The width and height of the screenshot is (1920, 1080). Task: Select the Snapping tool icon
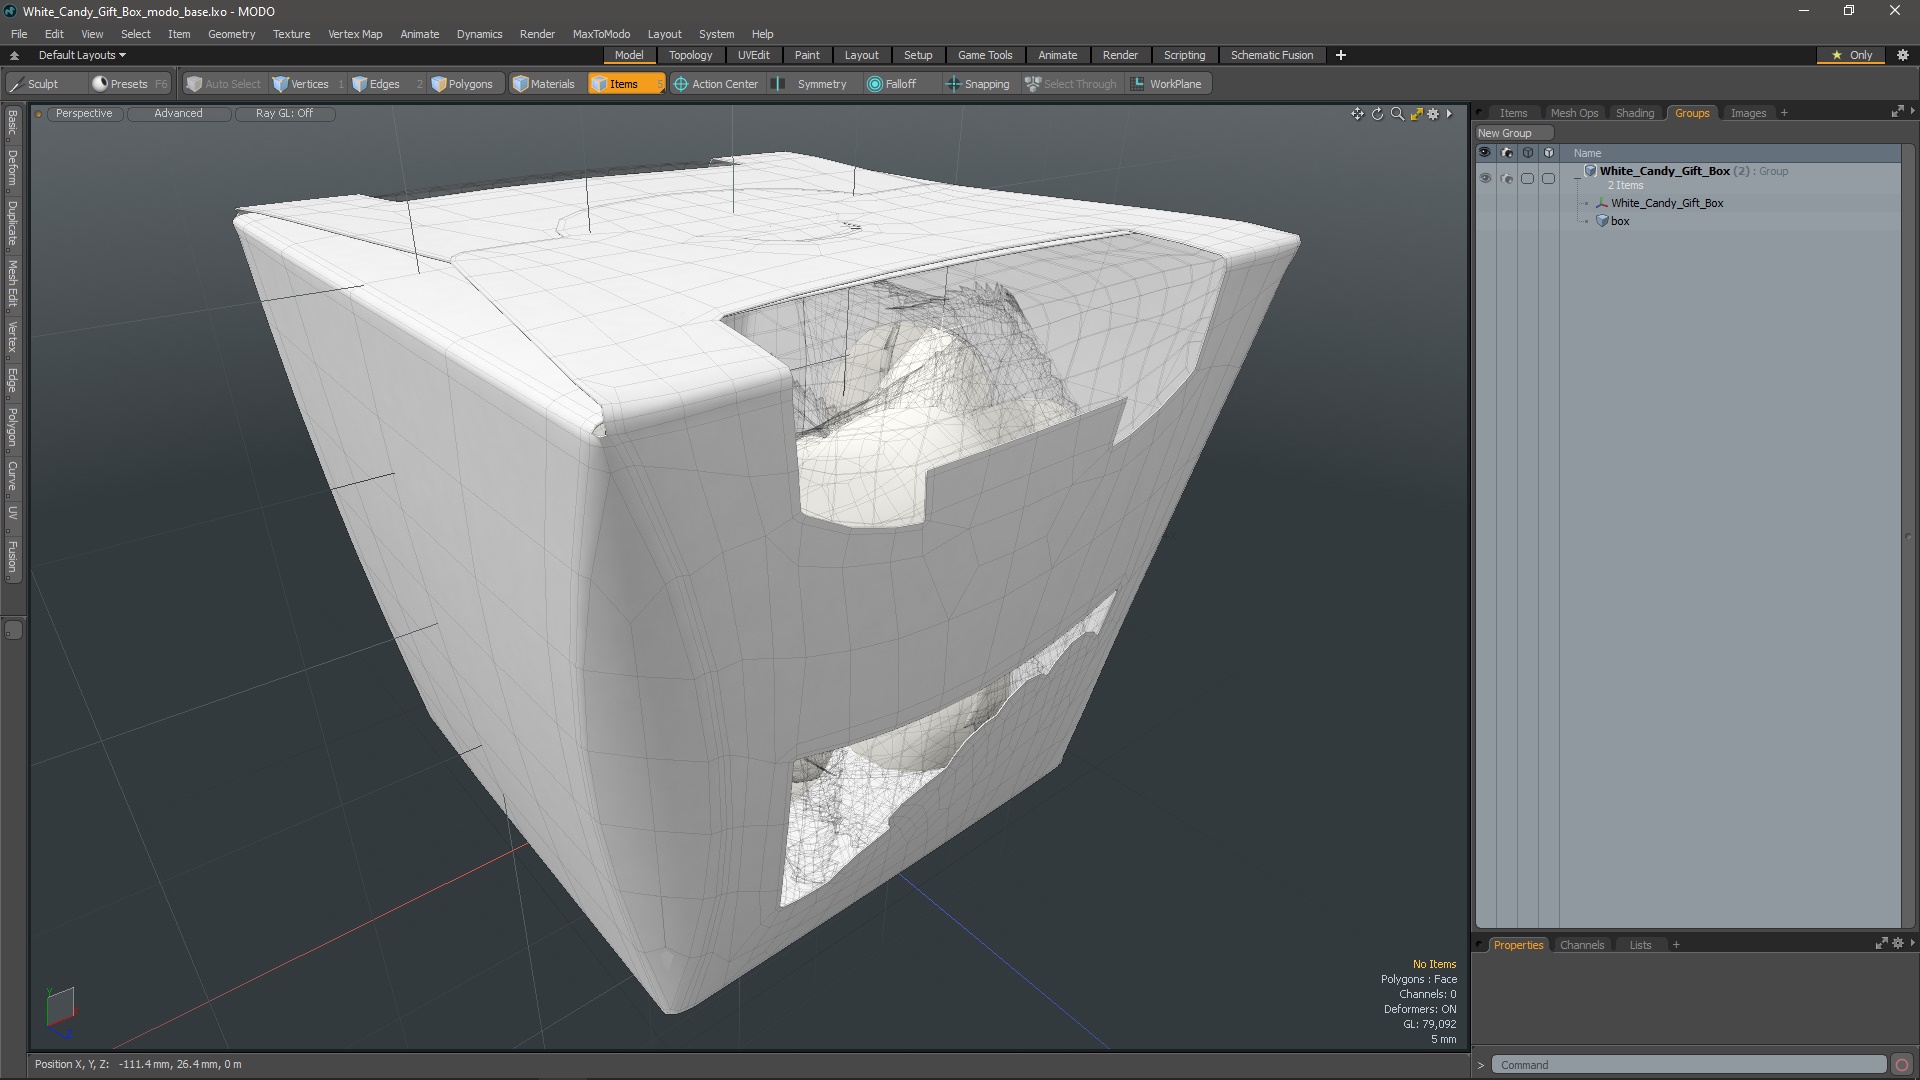coord(953,84)
